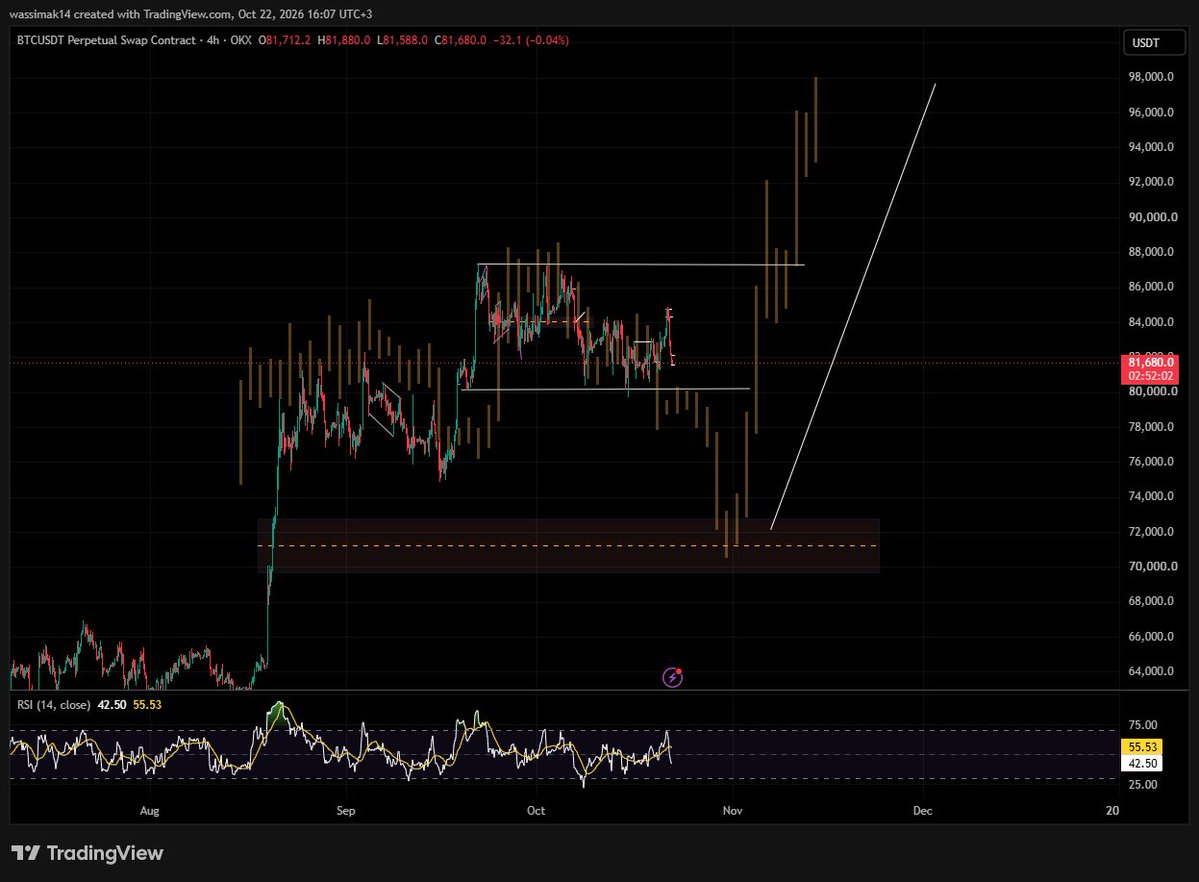1199x882 pixels.
Task: Click the H81,880.0 high value
Action: coord(343,40)
